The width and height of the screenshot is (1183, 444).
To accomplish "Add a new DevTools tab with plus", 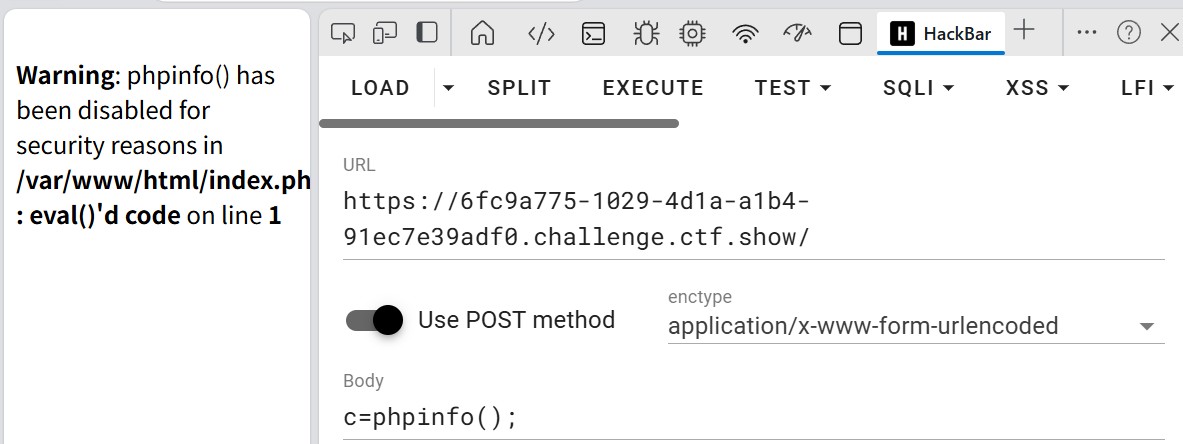I will click(x=1023, y=31).
